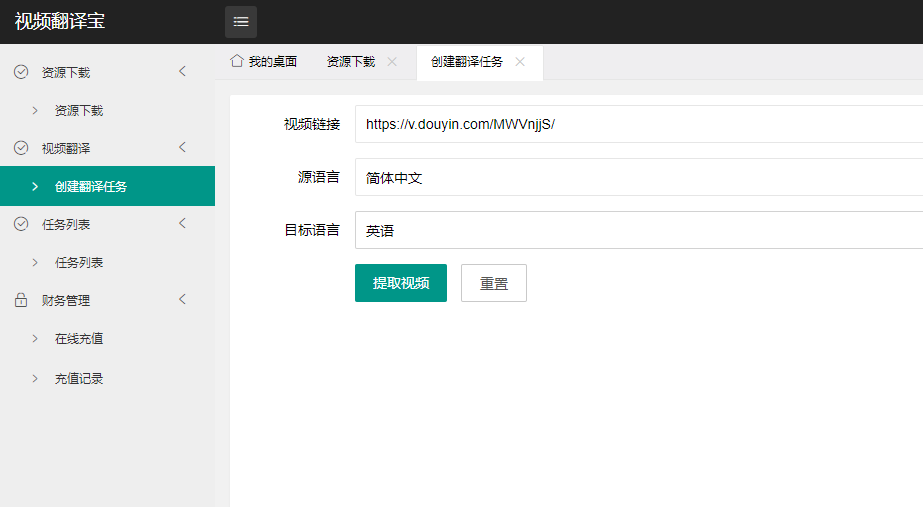Collapse the 资源下载 sidebar group arrow
Screen dimensions: 923x507
coord(182,71)
